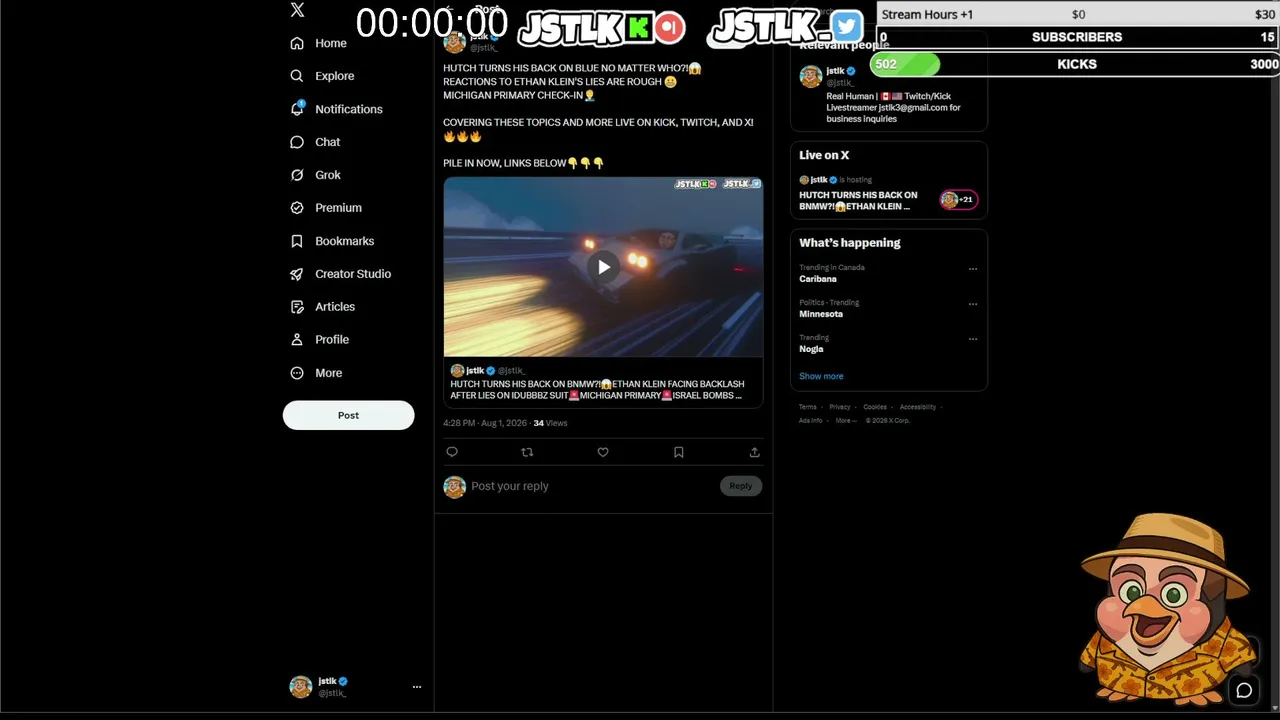The image size is (1280, 720).
Task: Open Explore using the magnifier icon
Action: pos(297,76)
